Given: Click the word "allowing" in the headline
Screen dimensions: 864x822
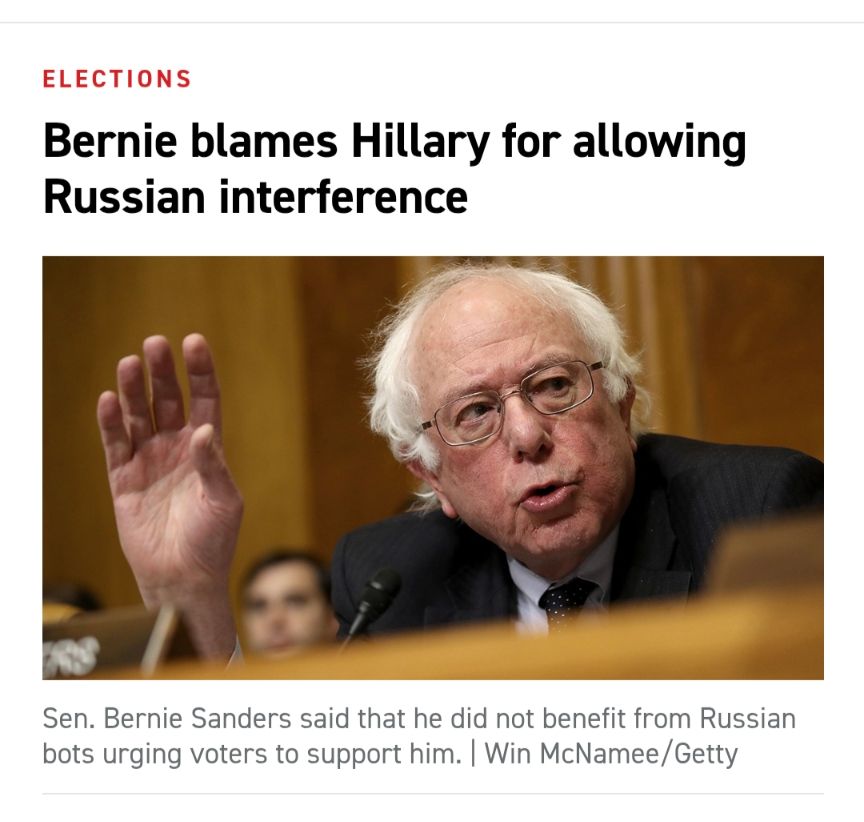Looking at the screenshot, I should pyautogui.click(x=660, y=142).
